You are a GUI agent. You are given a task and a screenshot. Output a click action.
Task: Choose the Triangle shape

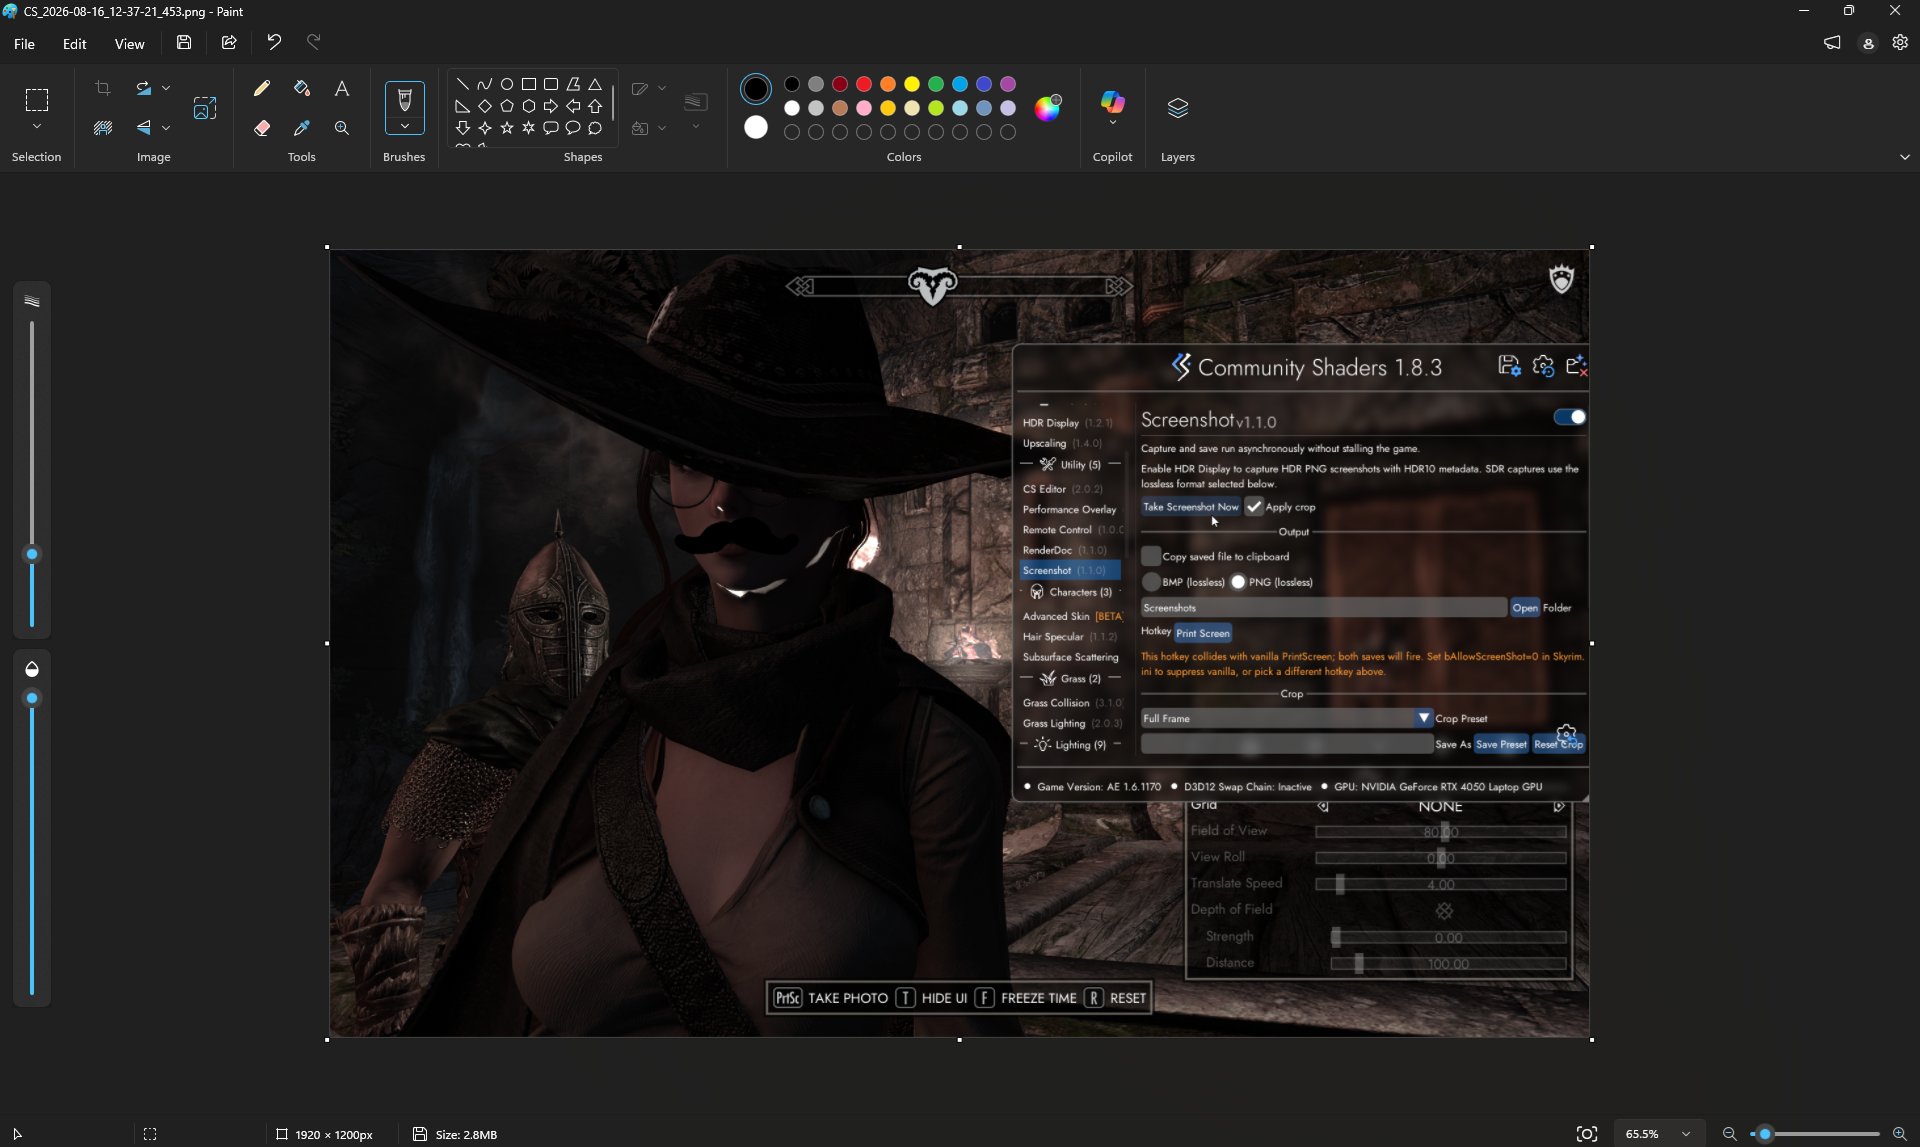(595, 84)
